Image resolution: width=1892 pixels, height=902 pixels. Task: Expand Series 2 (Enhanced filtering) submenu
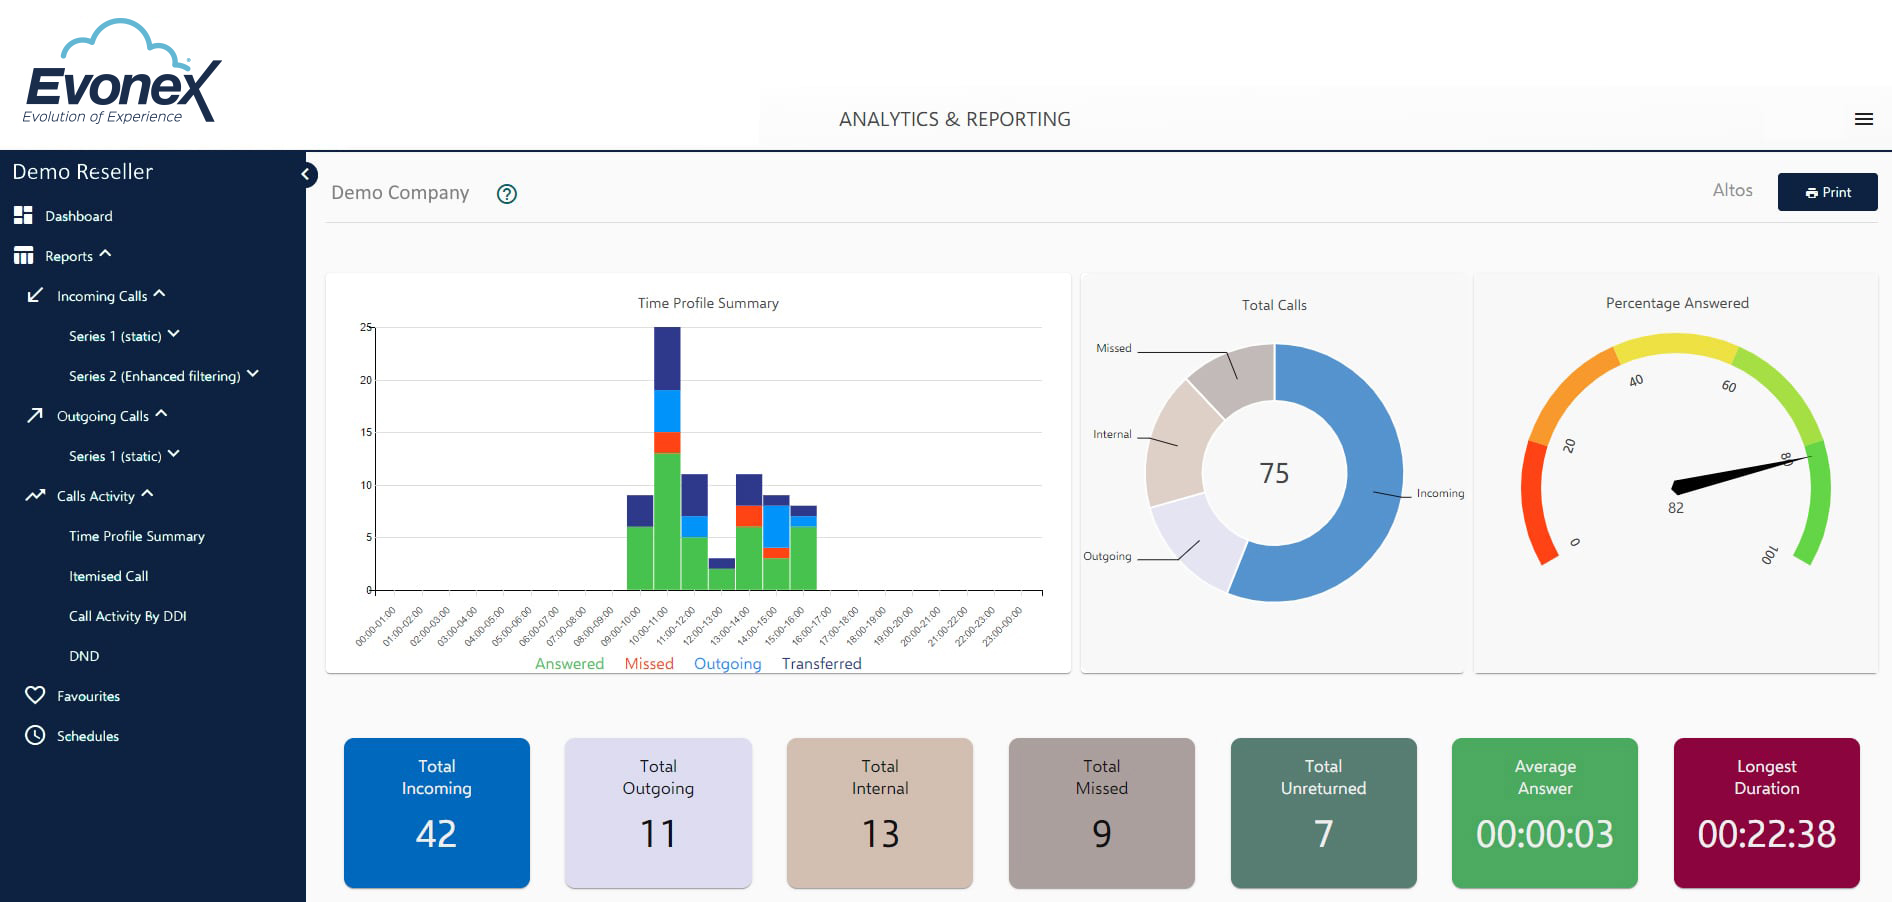pyautogui.click(x=253, y=374)
